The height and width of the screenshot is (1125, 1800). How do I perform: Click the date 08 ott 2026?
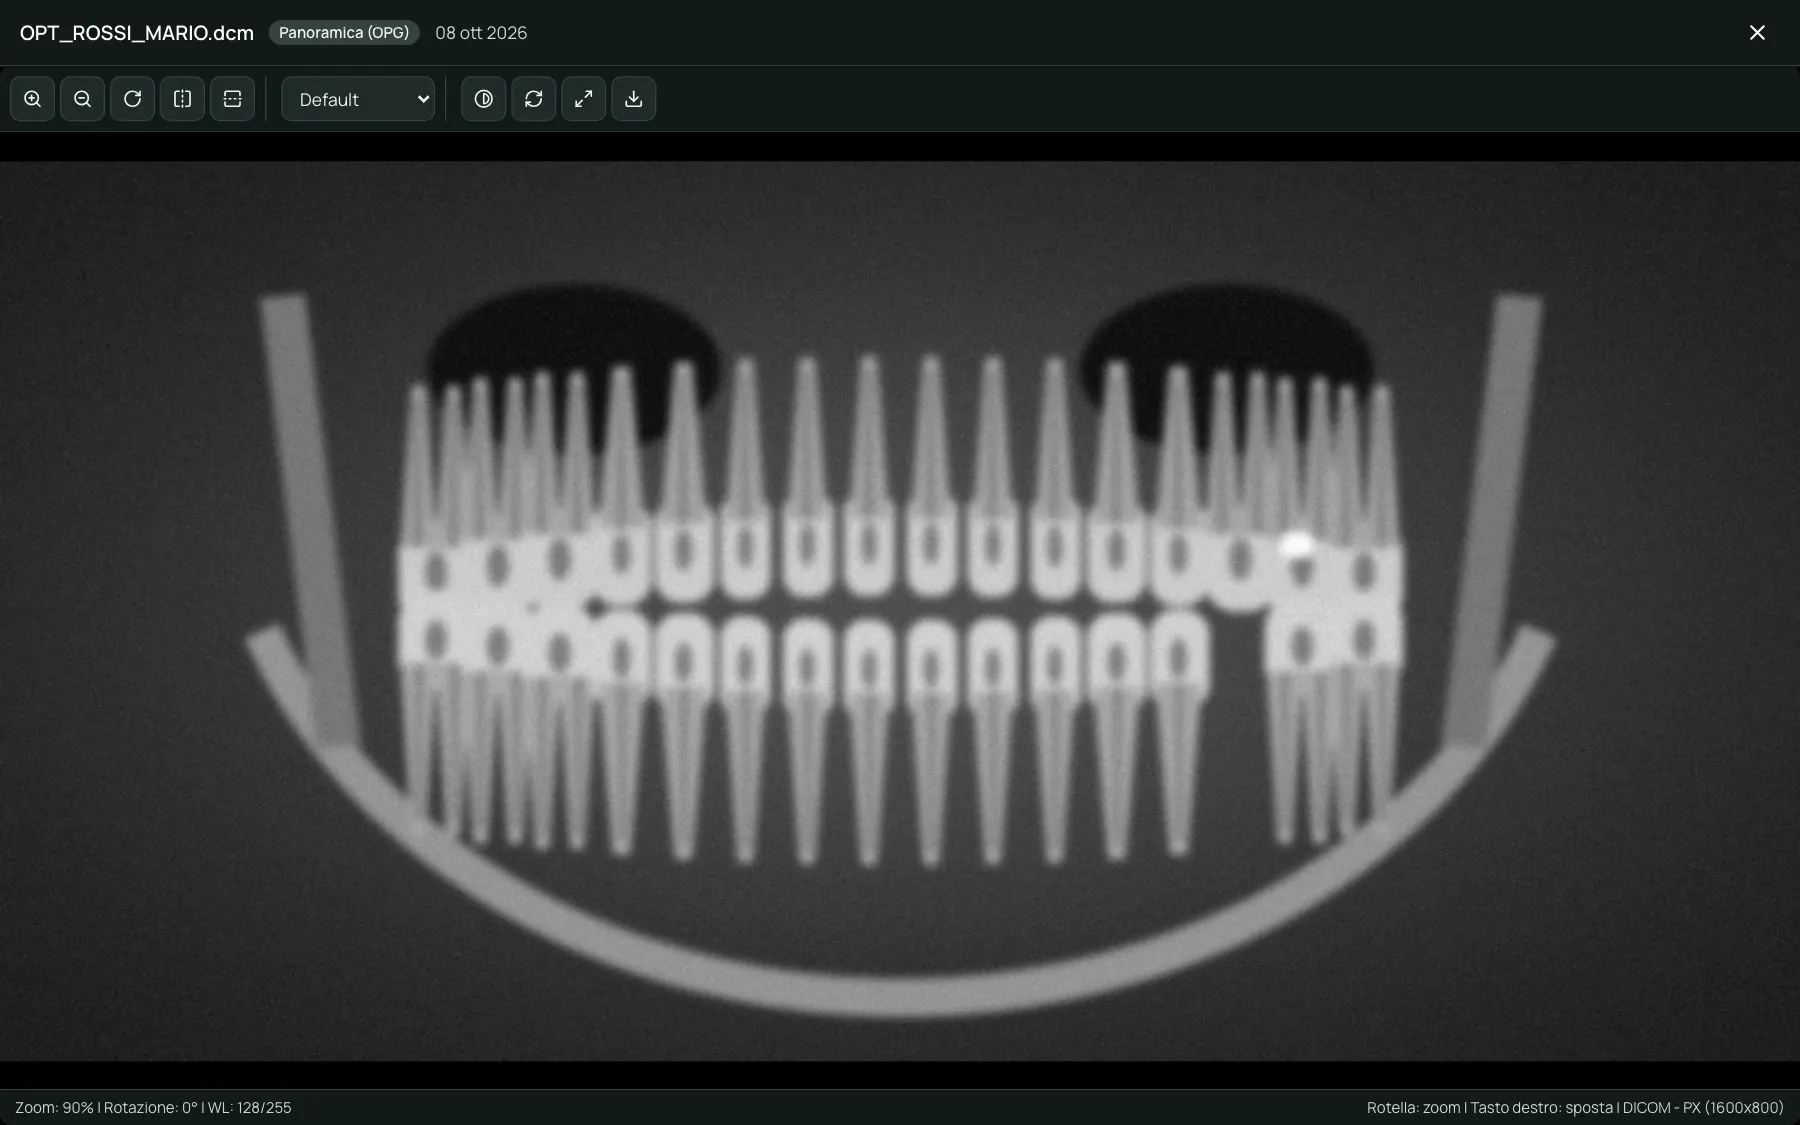pyautogui.click(x=481, y=33)
